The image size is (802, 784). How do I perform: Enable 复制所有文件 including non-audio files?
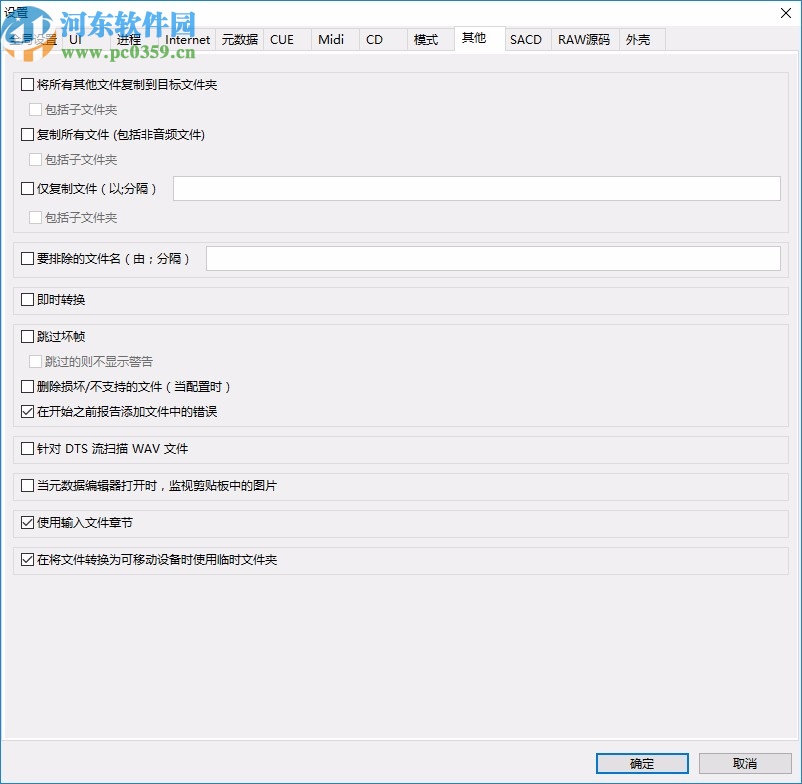[x=27, y=134]
